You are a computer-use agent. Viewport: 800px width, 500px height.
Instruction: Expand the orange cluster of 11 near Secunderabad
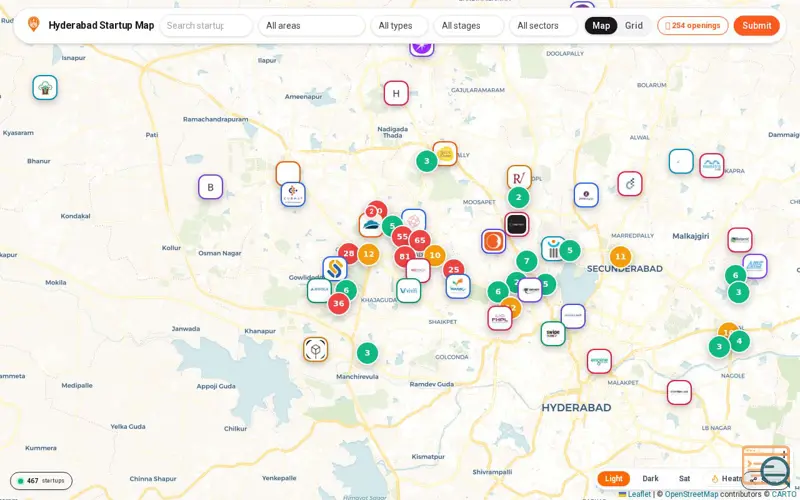pos(620,257)
